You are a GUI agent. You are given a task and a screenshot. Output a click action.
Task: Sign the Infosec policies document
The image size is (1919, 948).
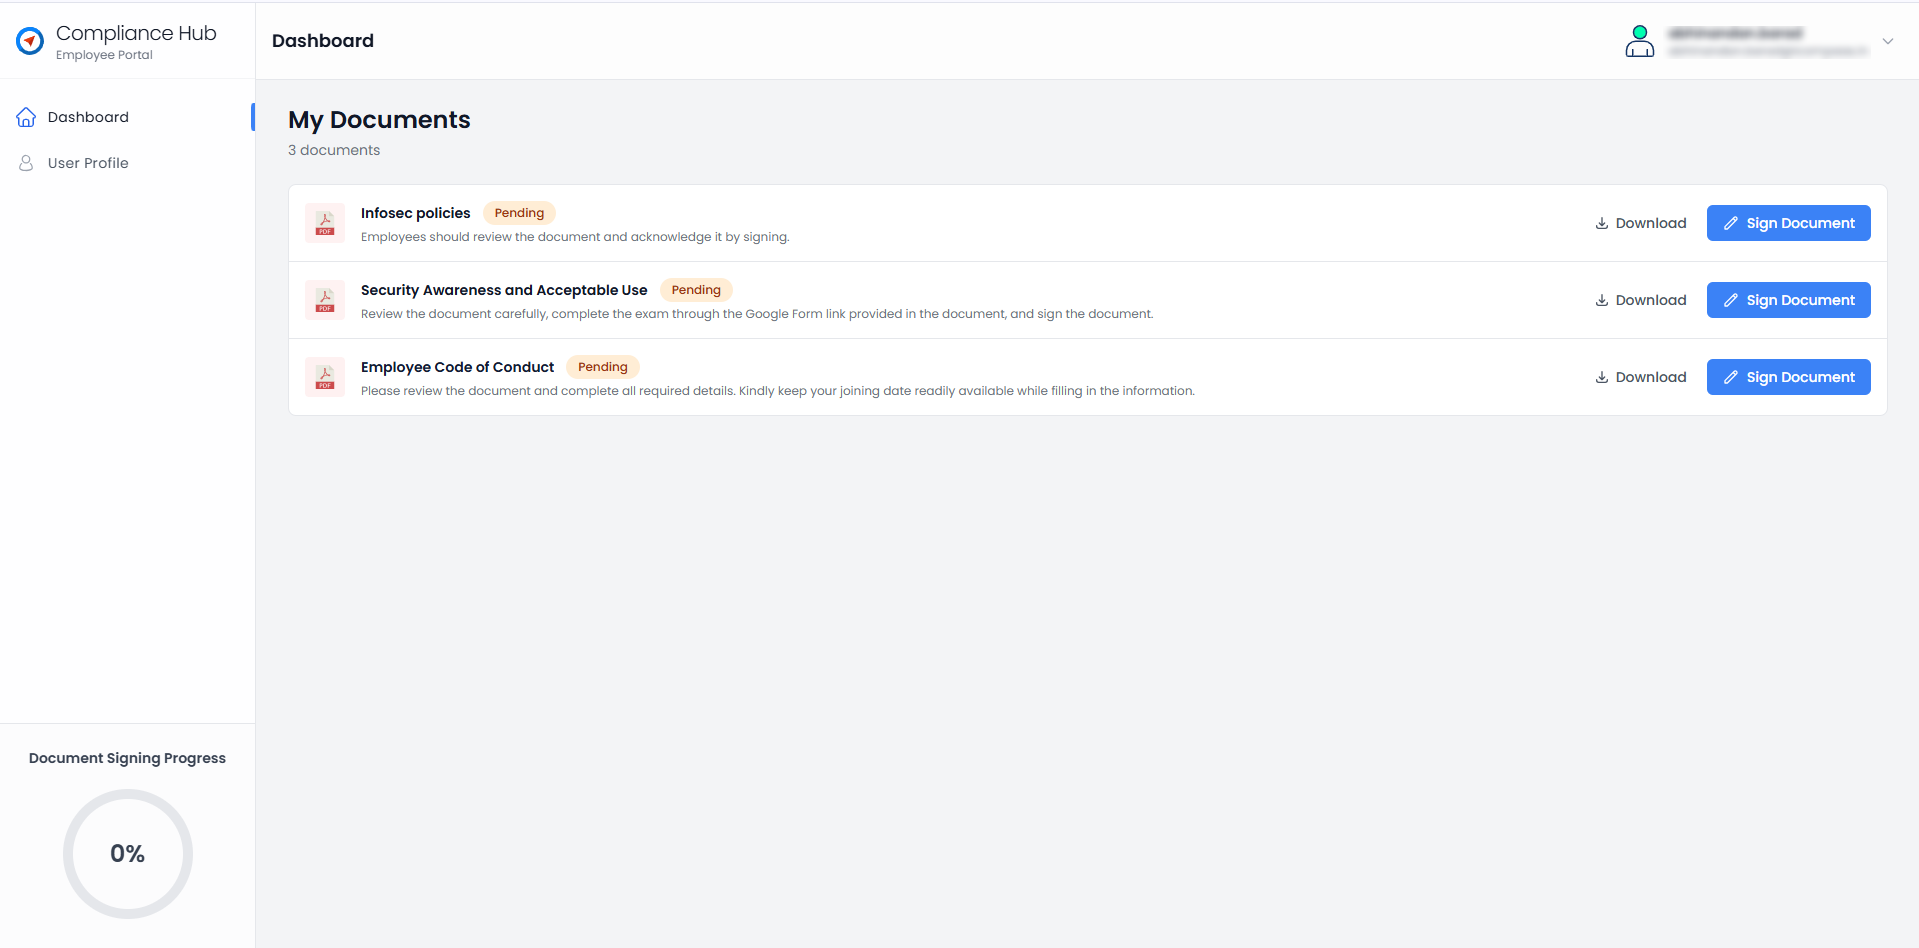[x=1788, y=223]
